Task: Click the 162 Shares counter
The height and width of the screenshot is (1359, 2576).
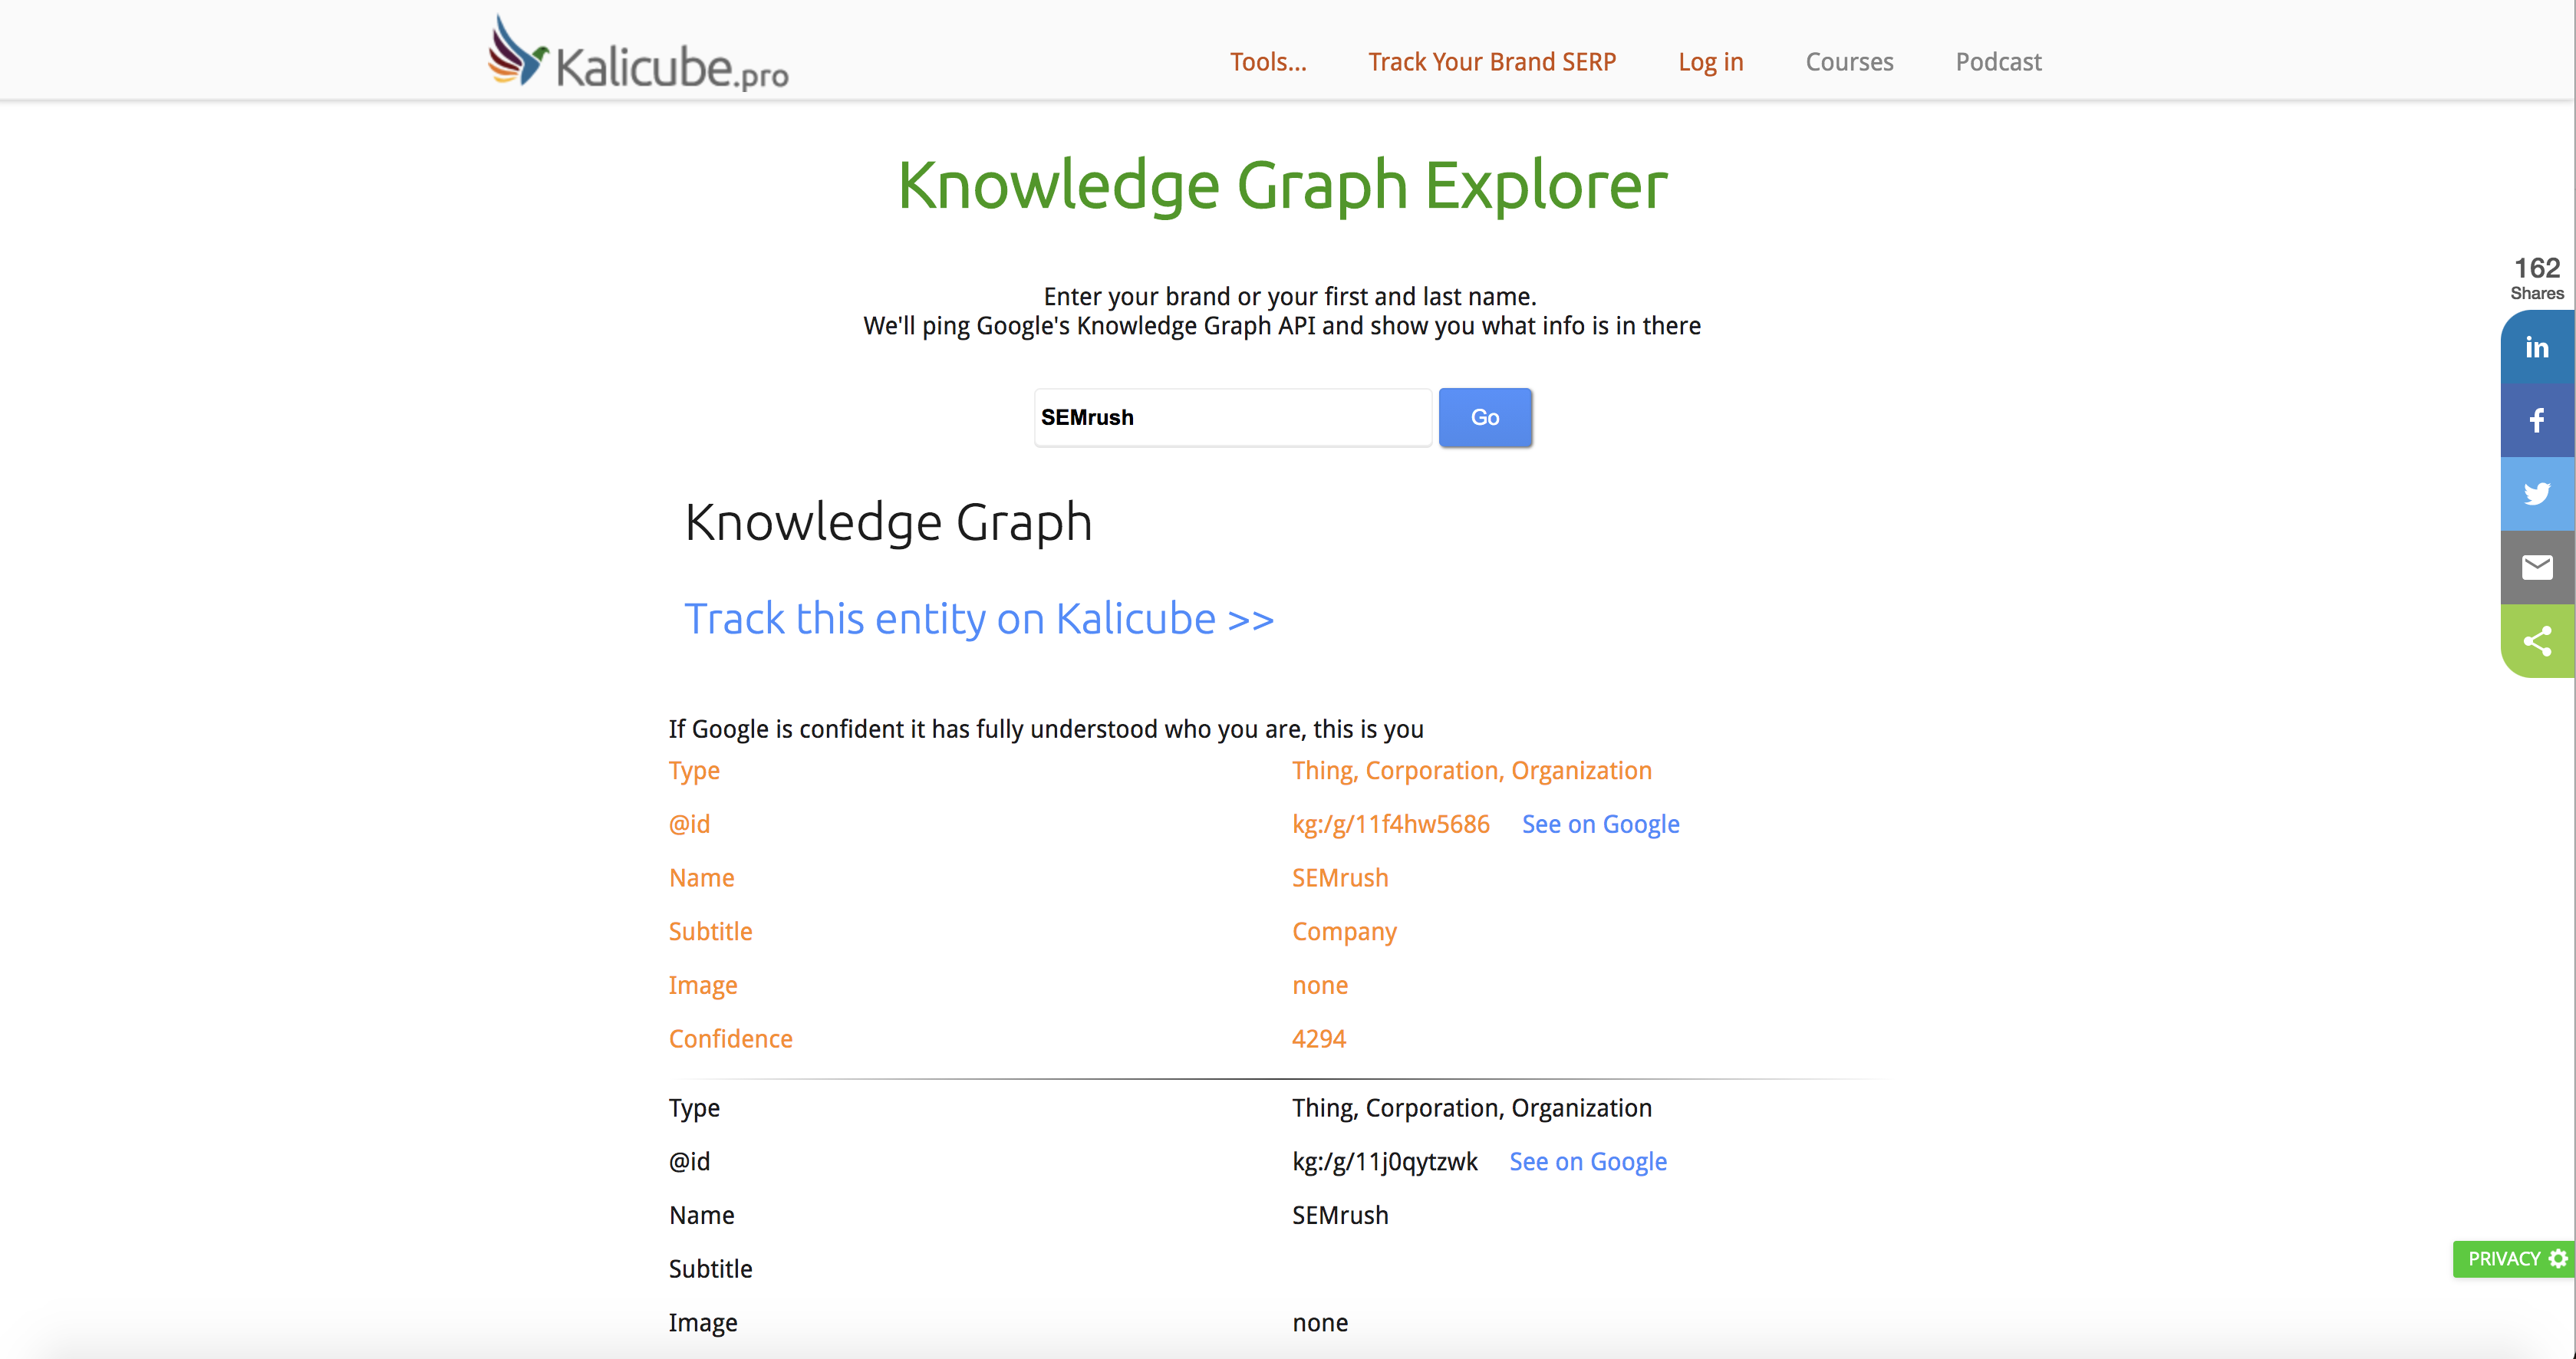Action: click(x=2537, y=278)
